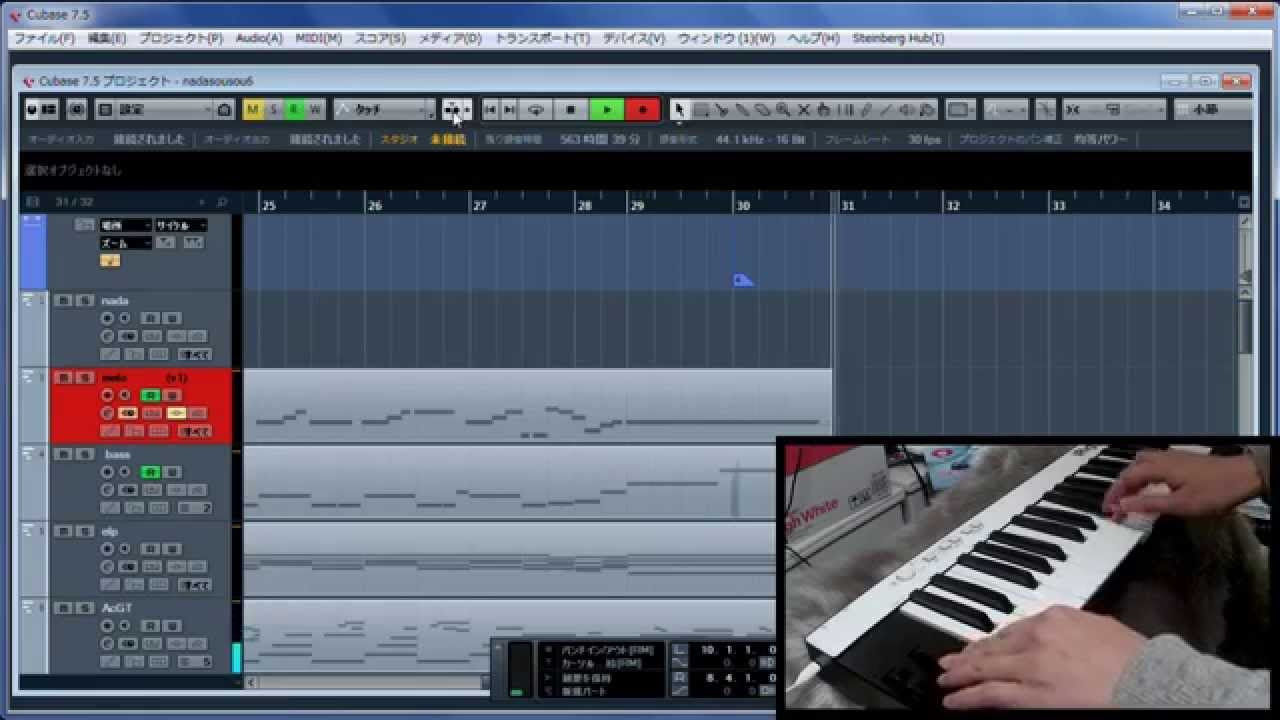1280x720 pixels.
Task: Select the Range Selection tool
Action: 701,110
